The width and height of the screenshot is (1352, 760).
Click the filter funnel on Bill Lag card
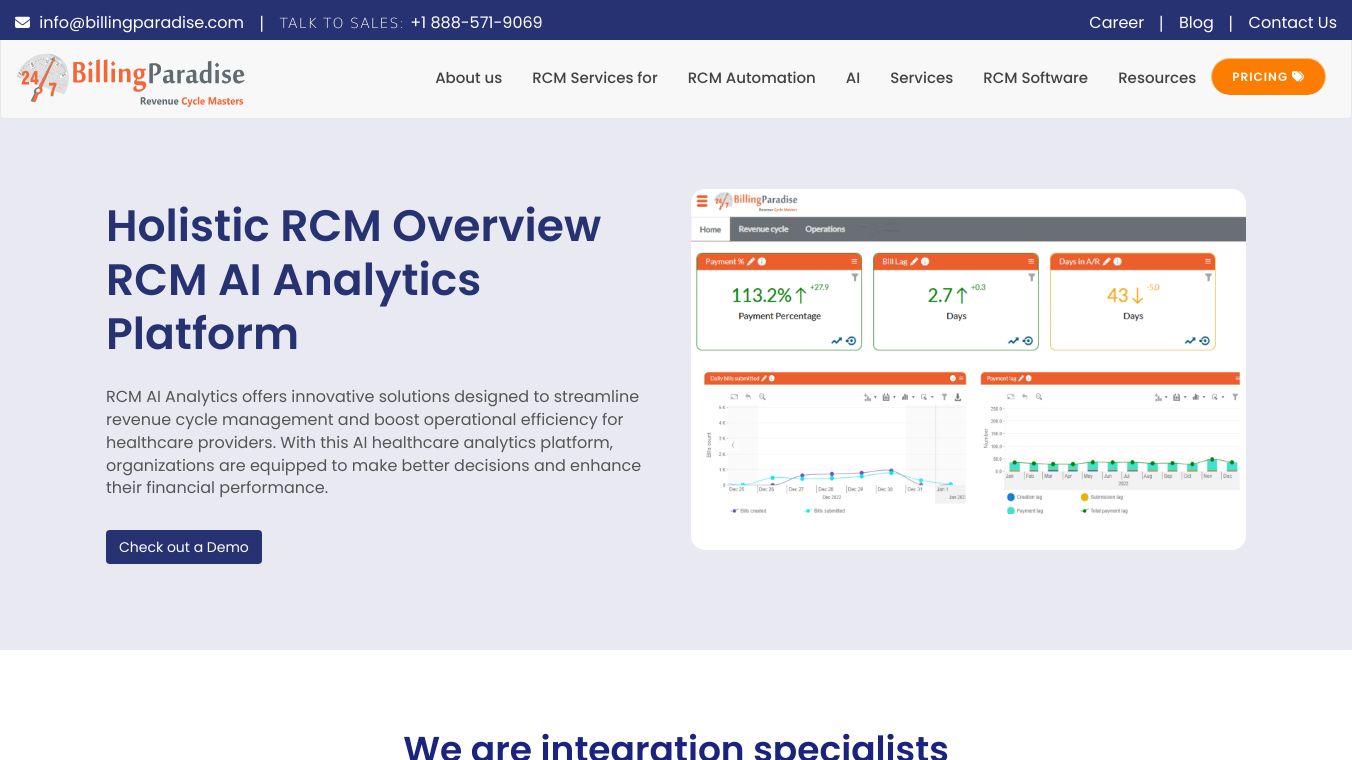[x=1032, y=277]
